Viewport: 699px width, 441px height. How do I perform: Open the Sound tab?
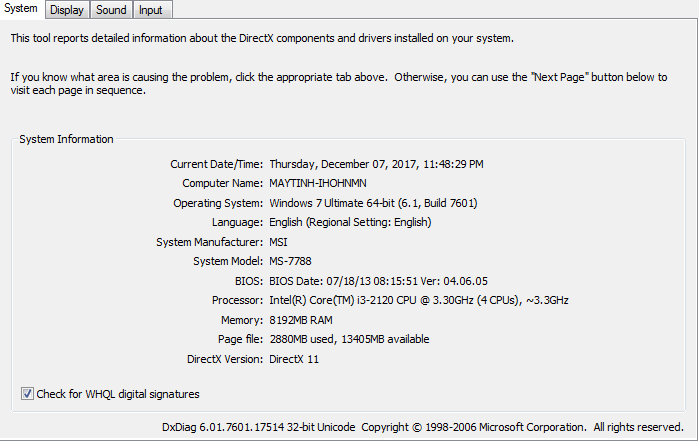coord(111,10)
